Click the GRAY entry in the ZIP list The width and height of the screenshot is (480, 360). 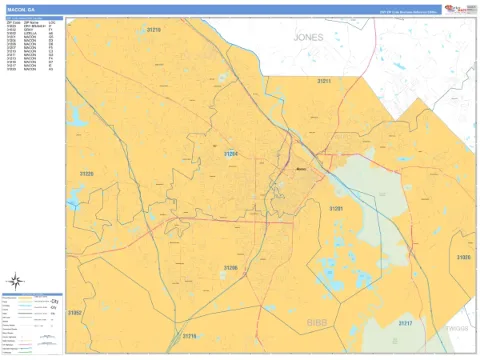point(28,30)
